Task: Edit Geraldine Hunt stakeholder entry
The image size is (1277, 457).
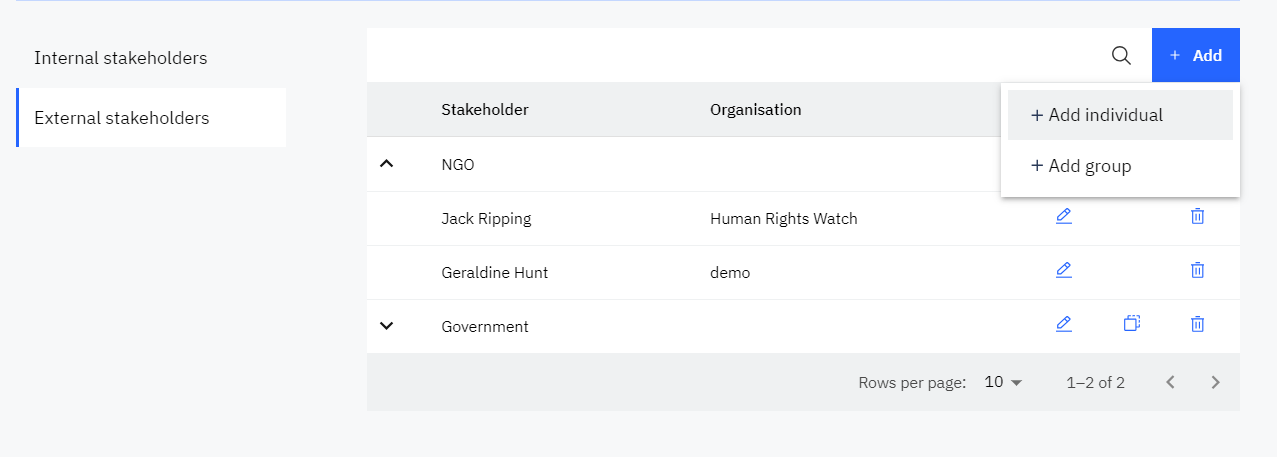Action: coord(1063,270)
